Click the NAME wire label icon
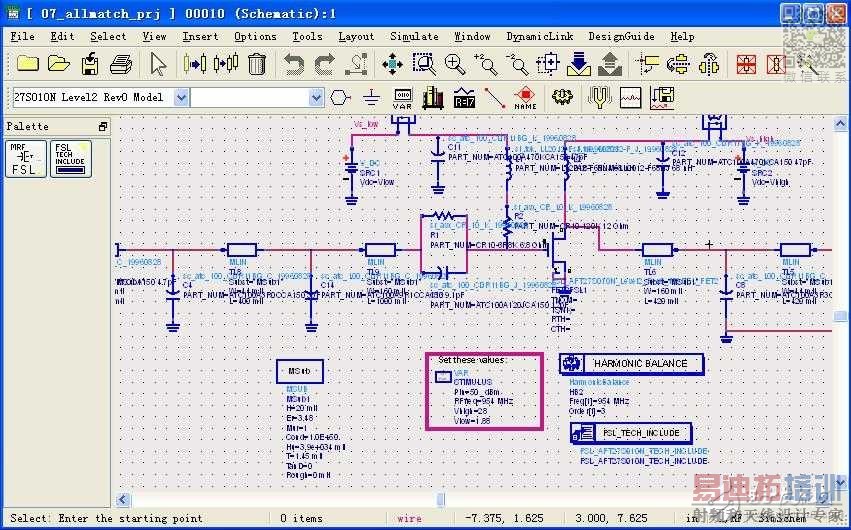 point(525,98)
